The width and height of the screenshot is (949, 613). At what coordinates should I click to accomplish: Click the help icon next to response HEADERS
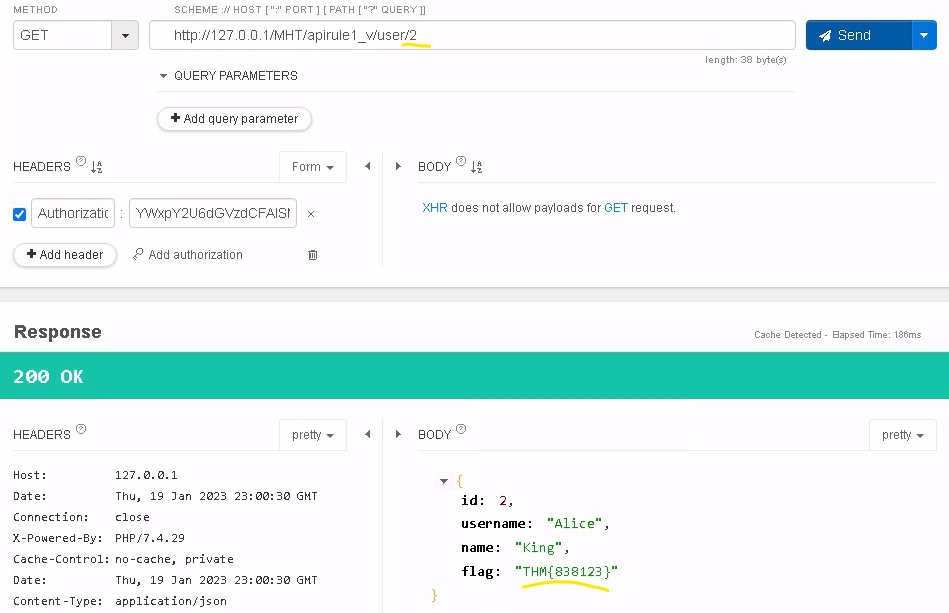tap(79, 427)
